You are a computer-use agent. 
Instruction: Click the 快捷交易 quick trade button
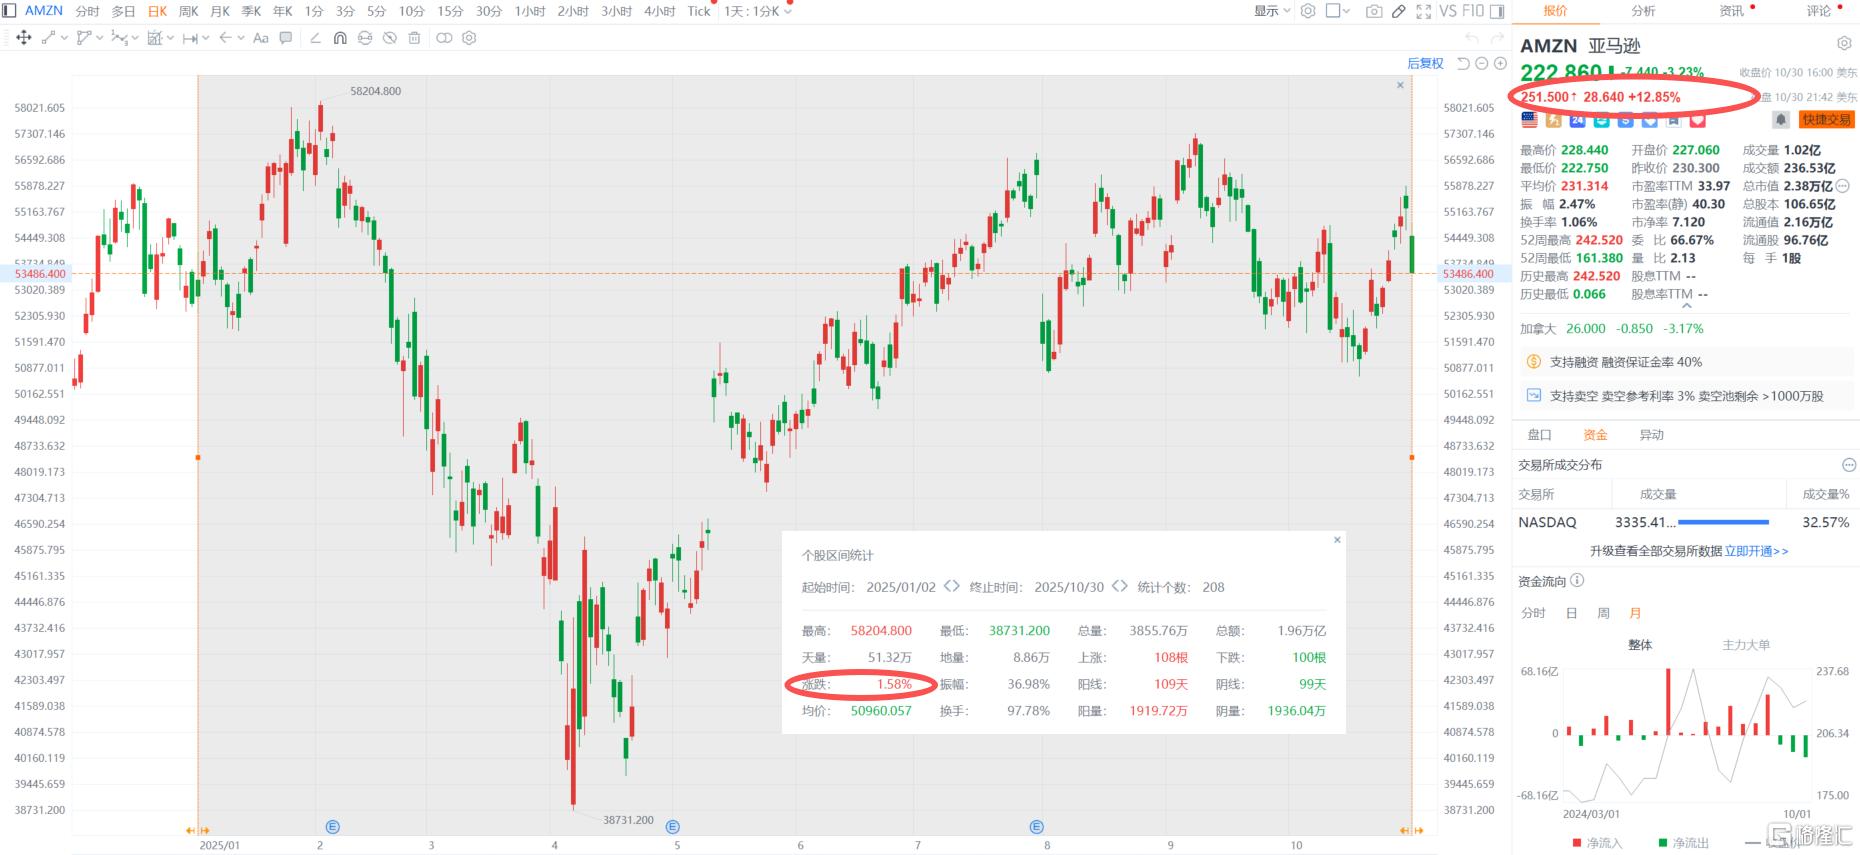(1826, 120)
